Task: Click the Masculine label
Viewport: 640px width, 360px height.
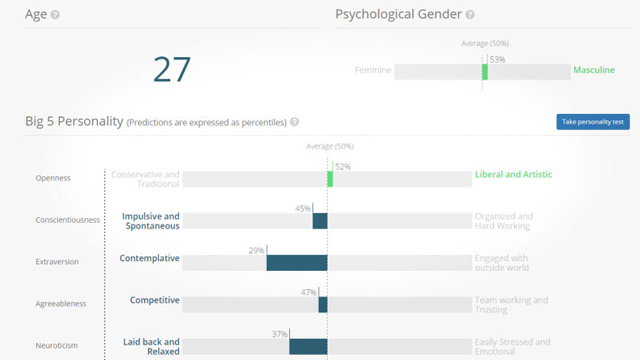Action: point(594,70)
